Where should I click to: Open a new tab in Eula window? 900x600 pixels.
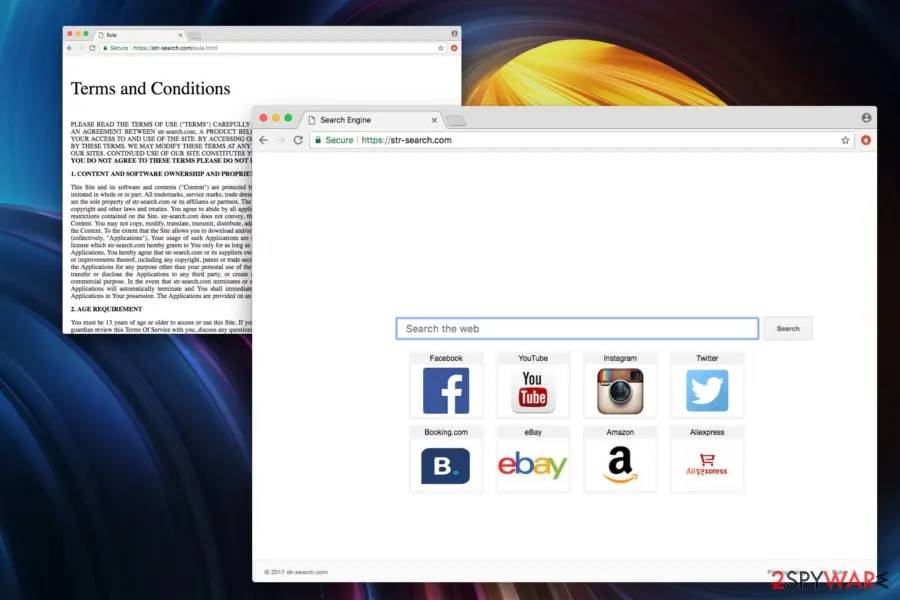pos(195,36)
